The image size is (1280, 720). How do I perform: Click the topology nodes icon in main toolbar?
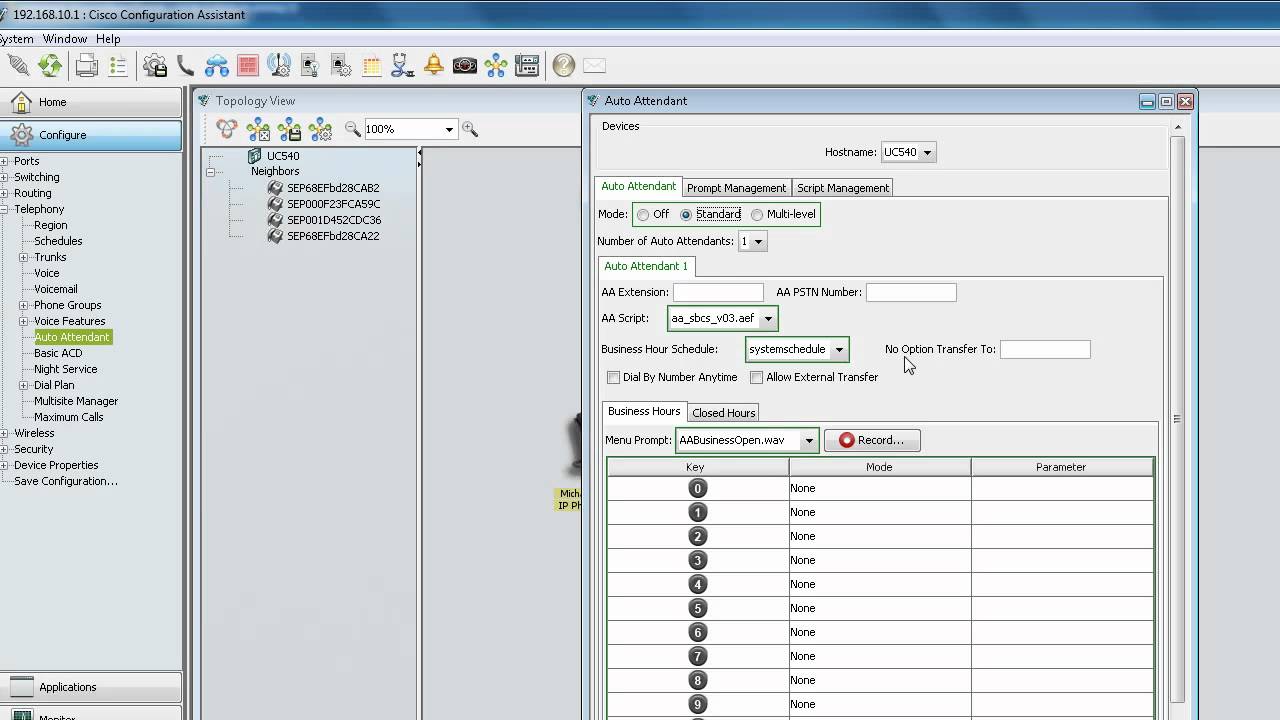point(496,66)
